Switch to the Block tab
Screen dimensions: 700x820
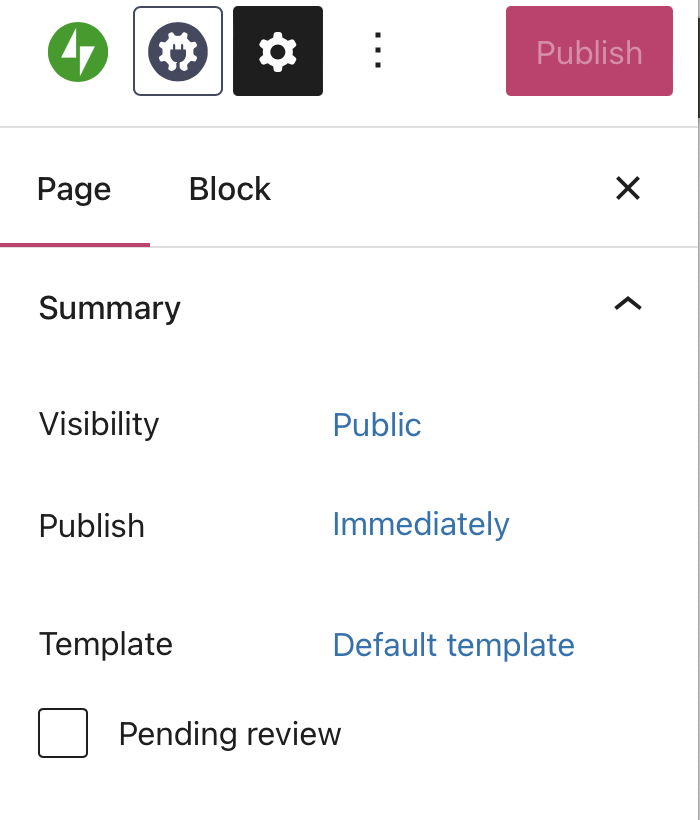tap(230, 189)
